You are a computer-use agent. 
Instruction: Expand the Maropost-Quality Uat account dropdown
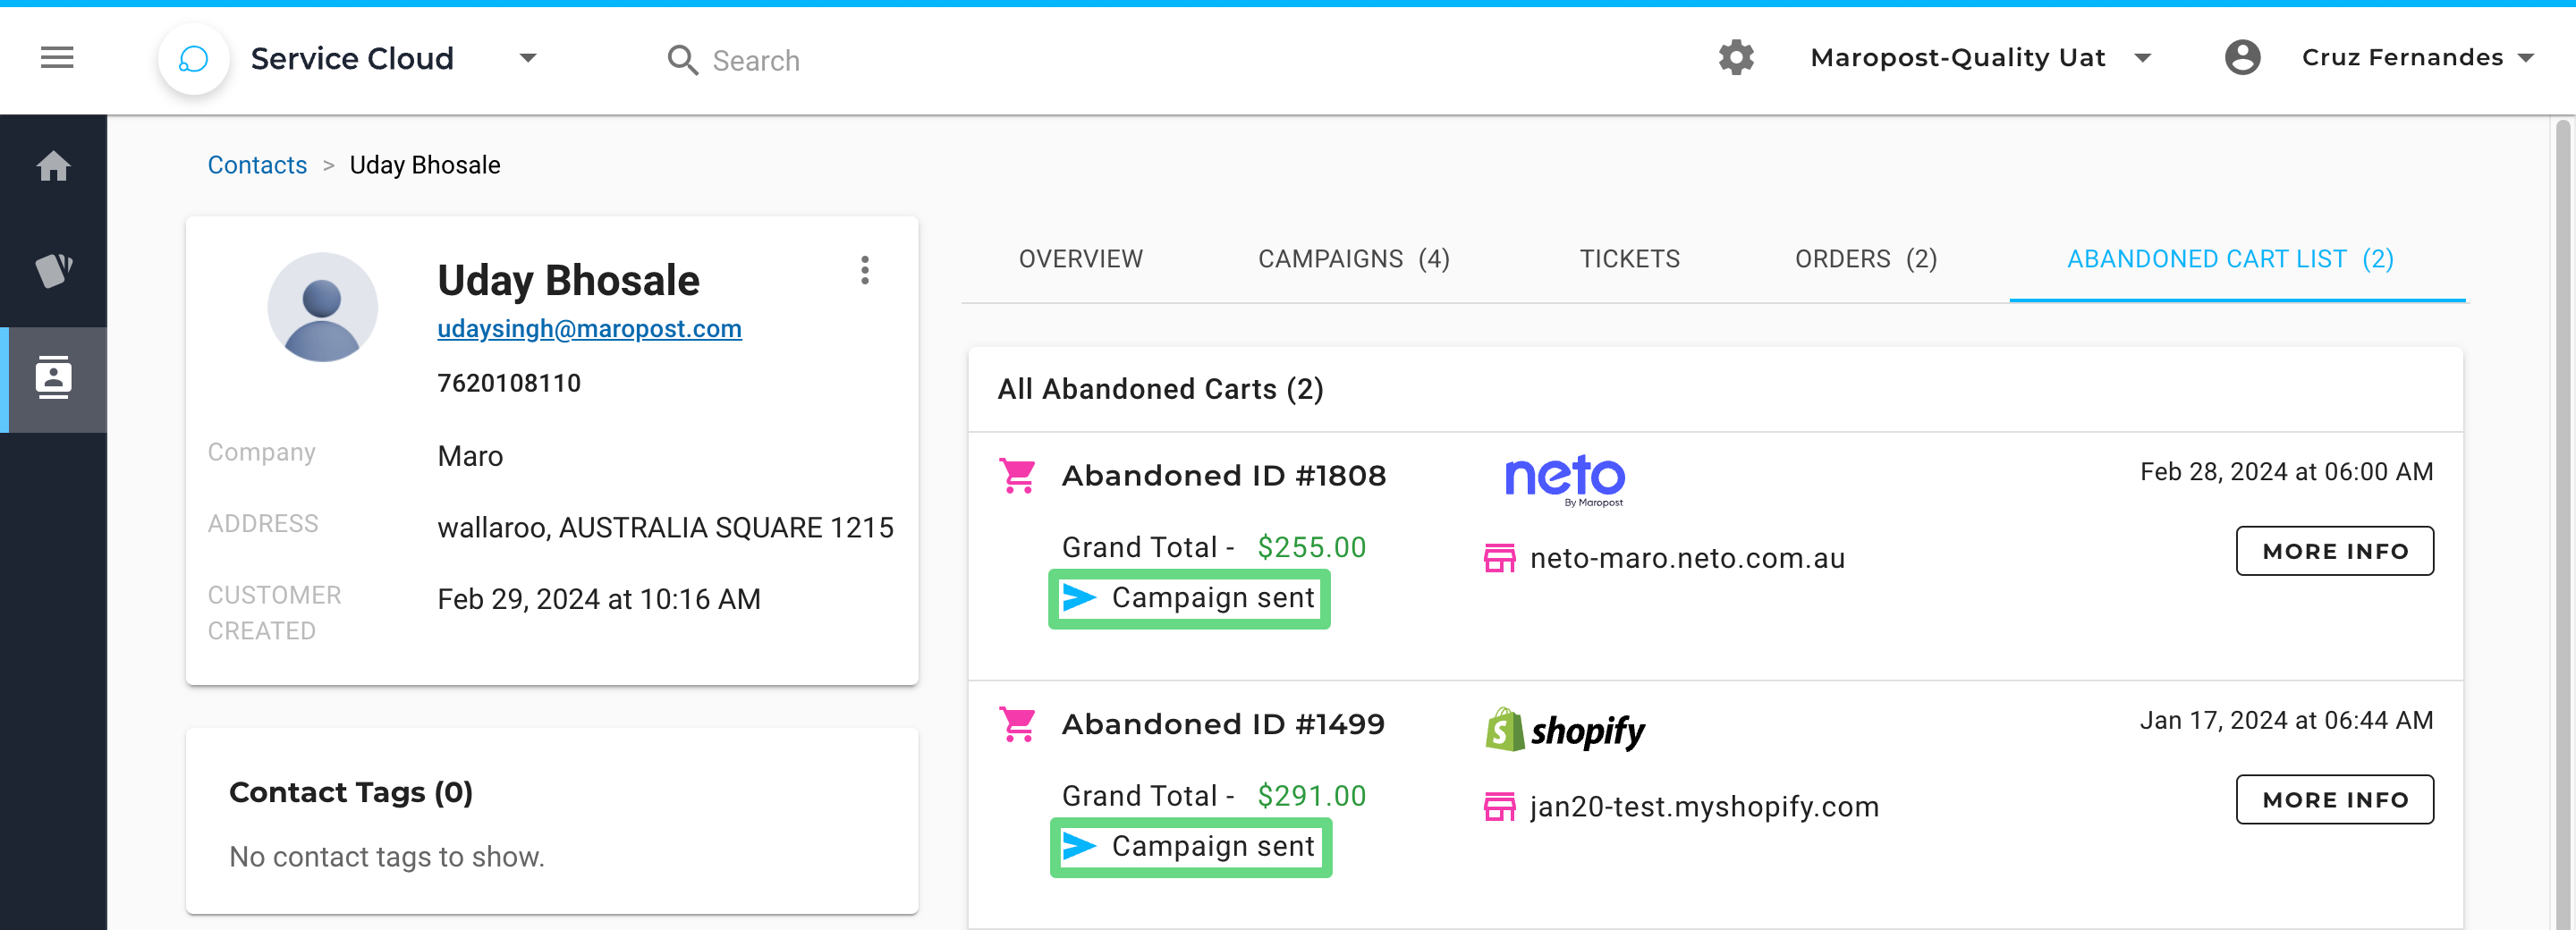pos(2143,58)
